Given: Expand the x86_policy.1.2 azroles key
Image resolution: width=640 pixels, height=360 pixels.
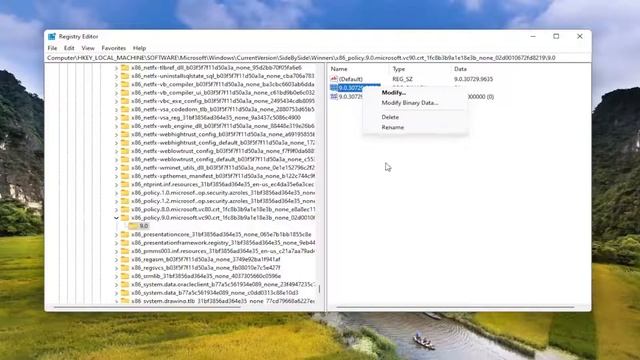Looking at the screenshot, I should 116,201.
